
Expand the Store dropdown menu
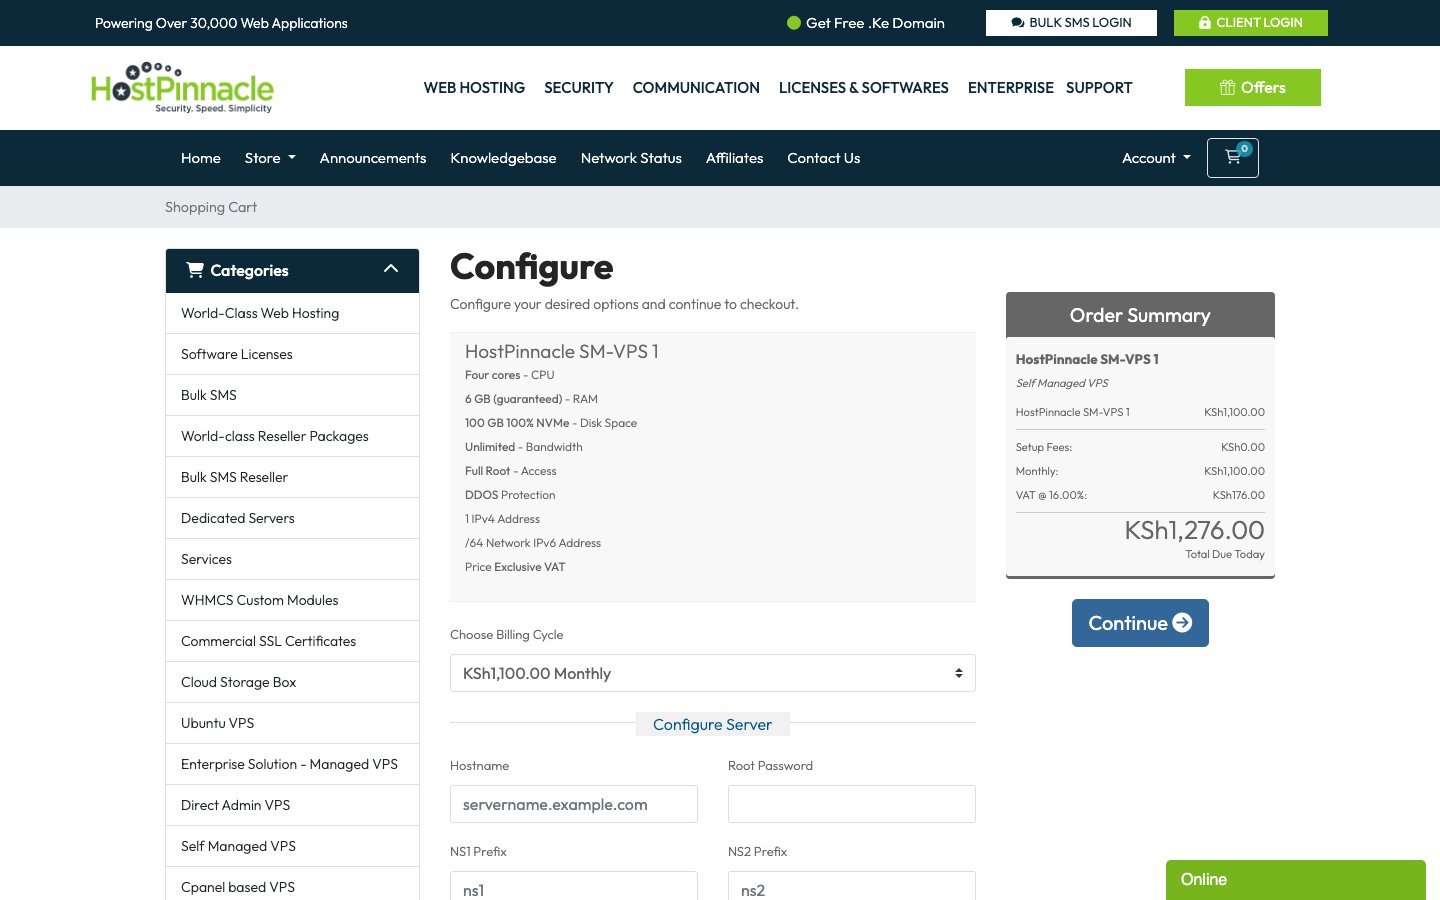(270, 158)
